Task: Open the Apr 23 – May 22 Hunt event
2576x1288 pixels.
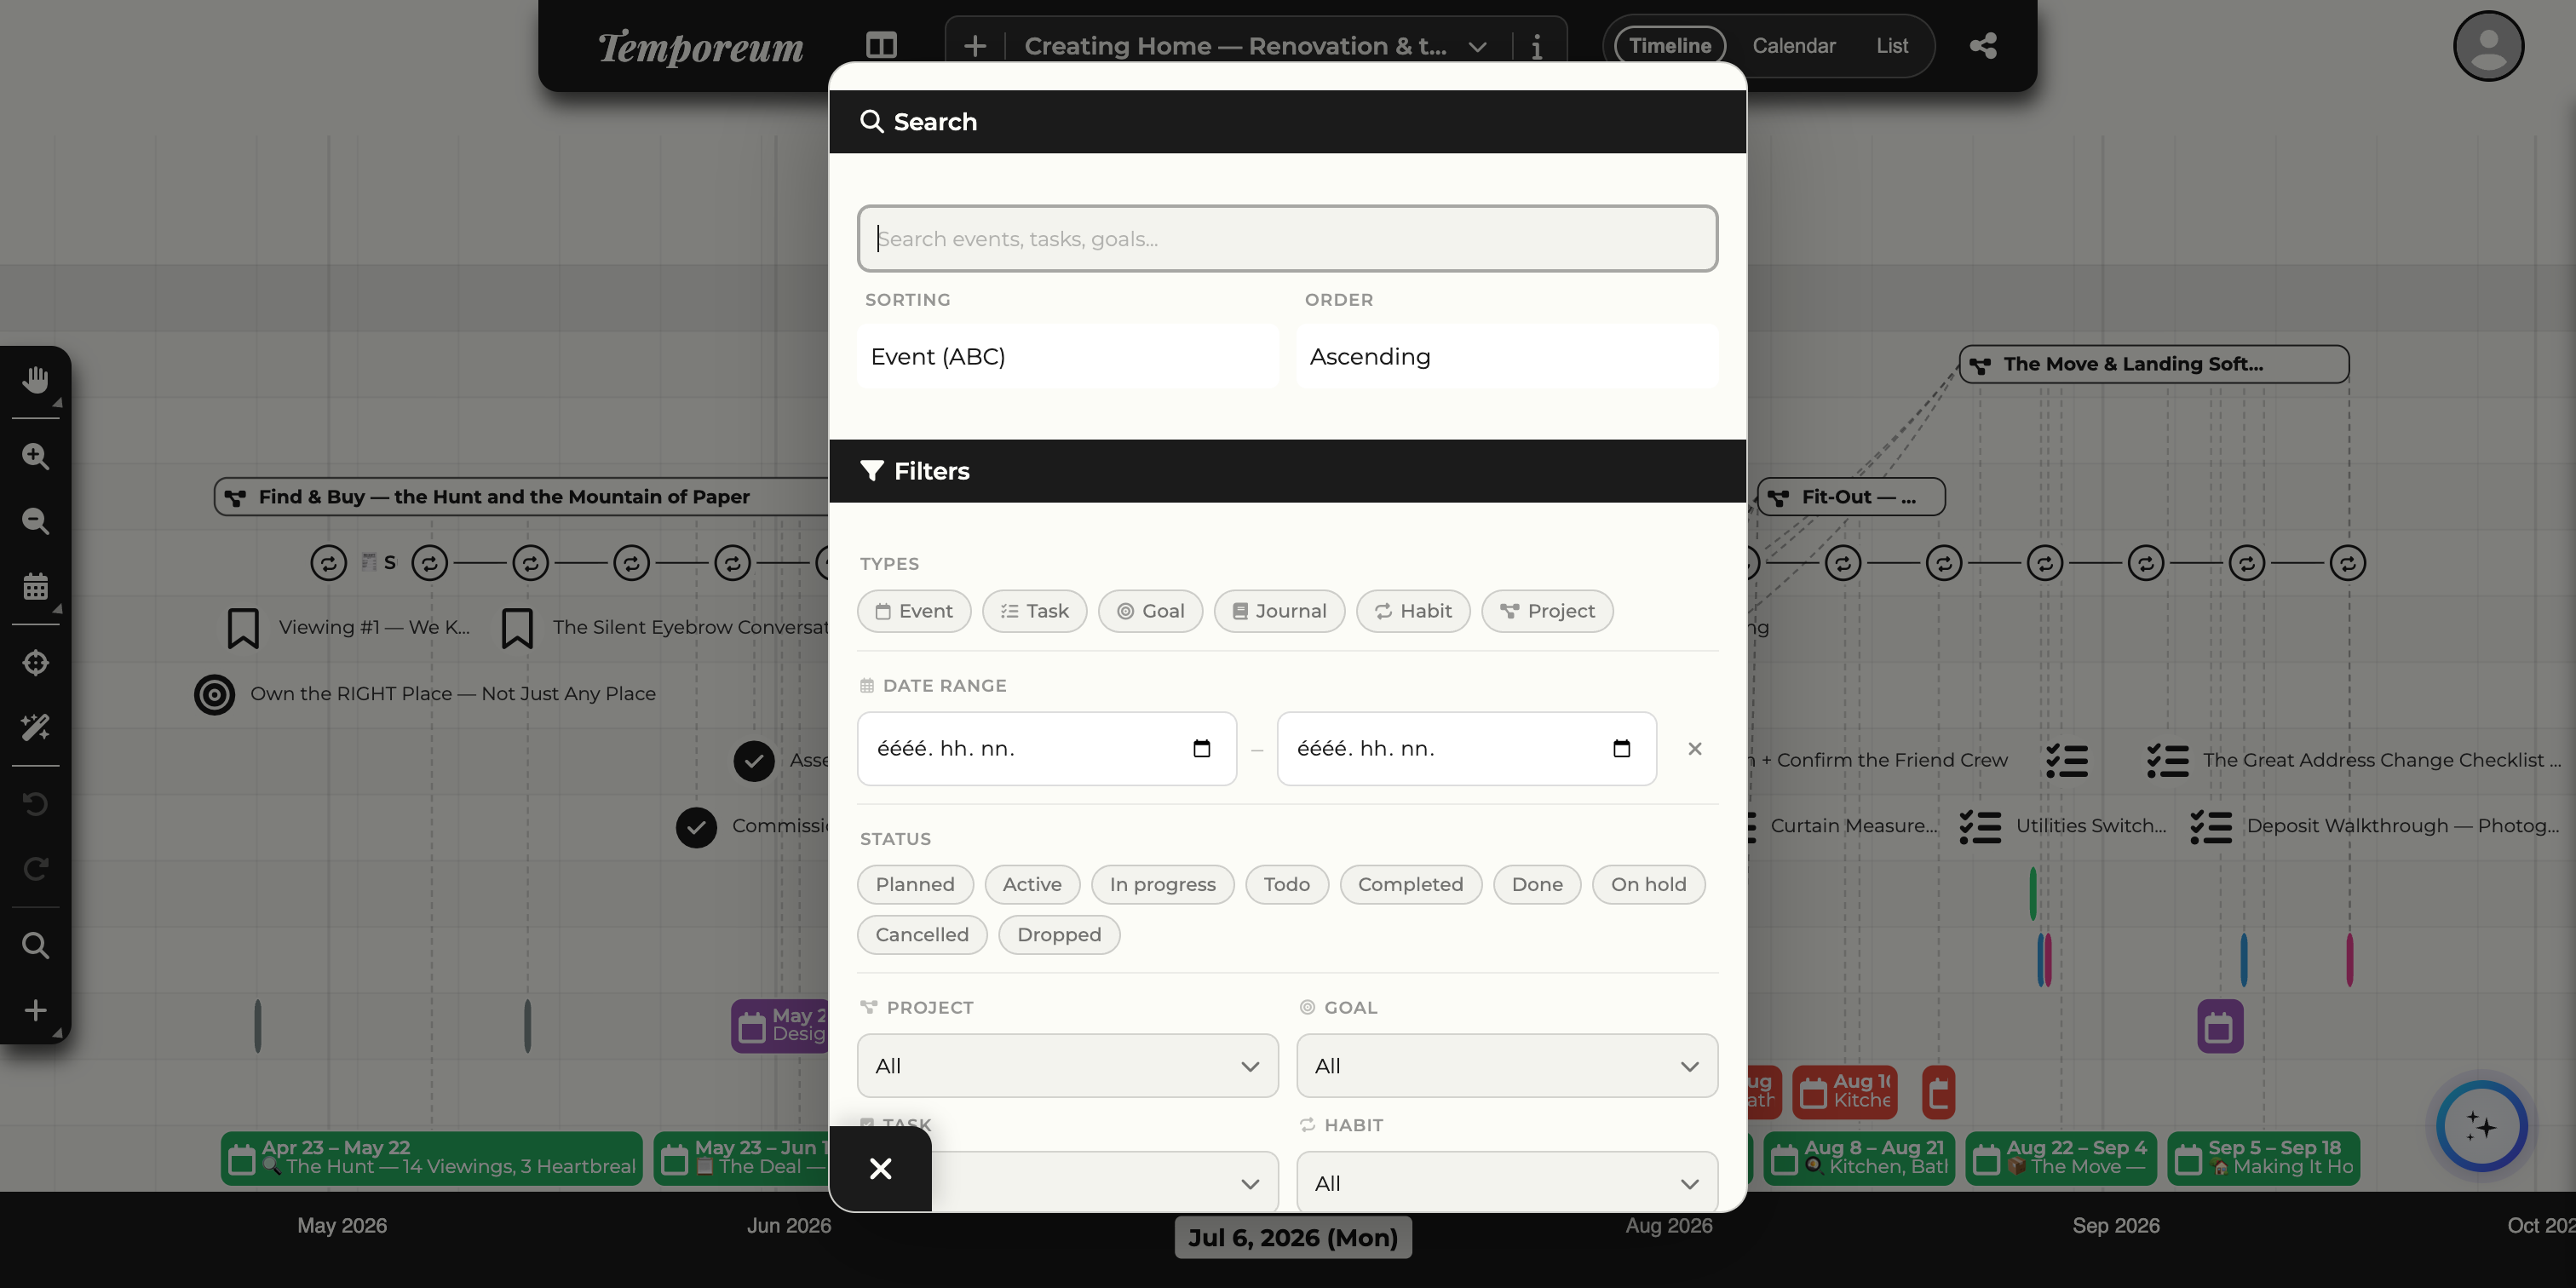Action: tap(431, 1158)
